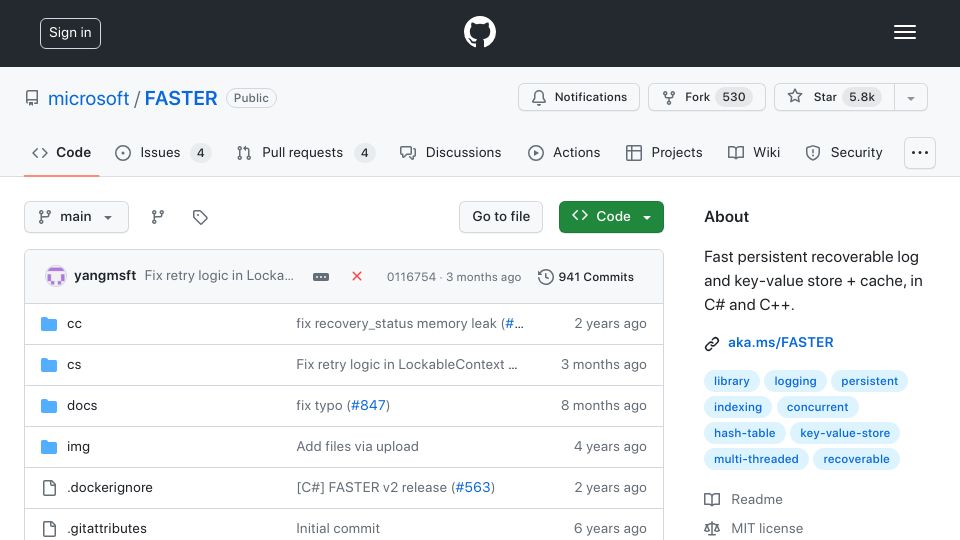View tags via the tag icon
The height and width of the screenshot is (540, 960).
coord(200,217)
